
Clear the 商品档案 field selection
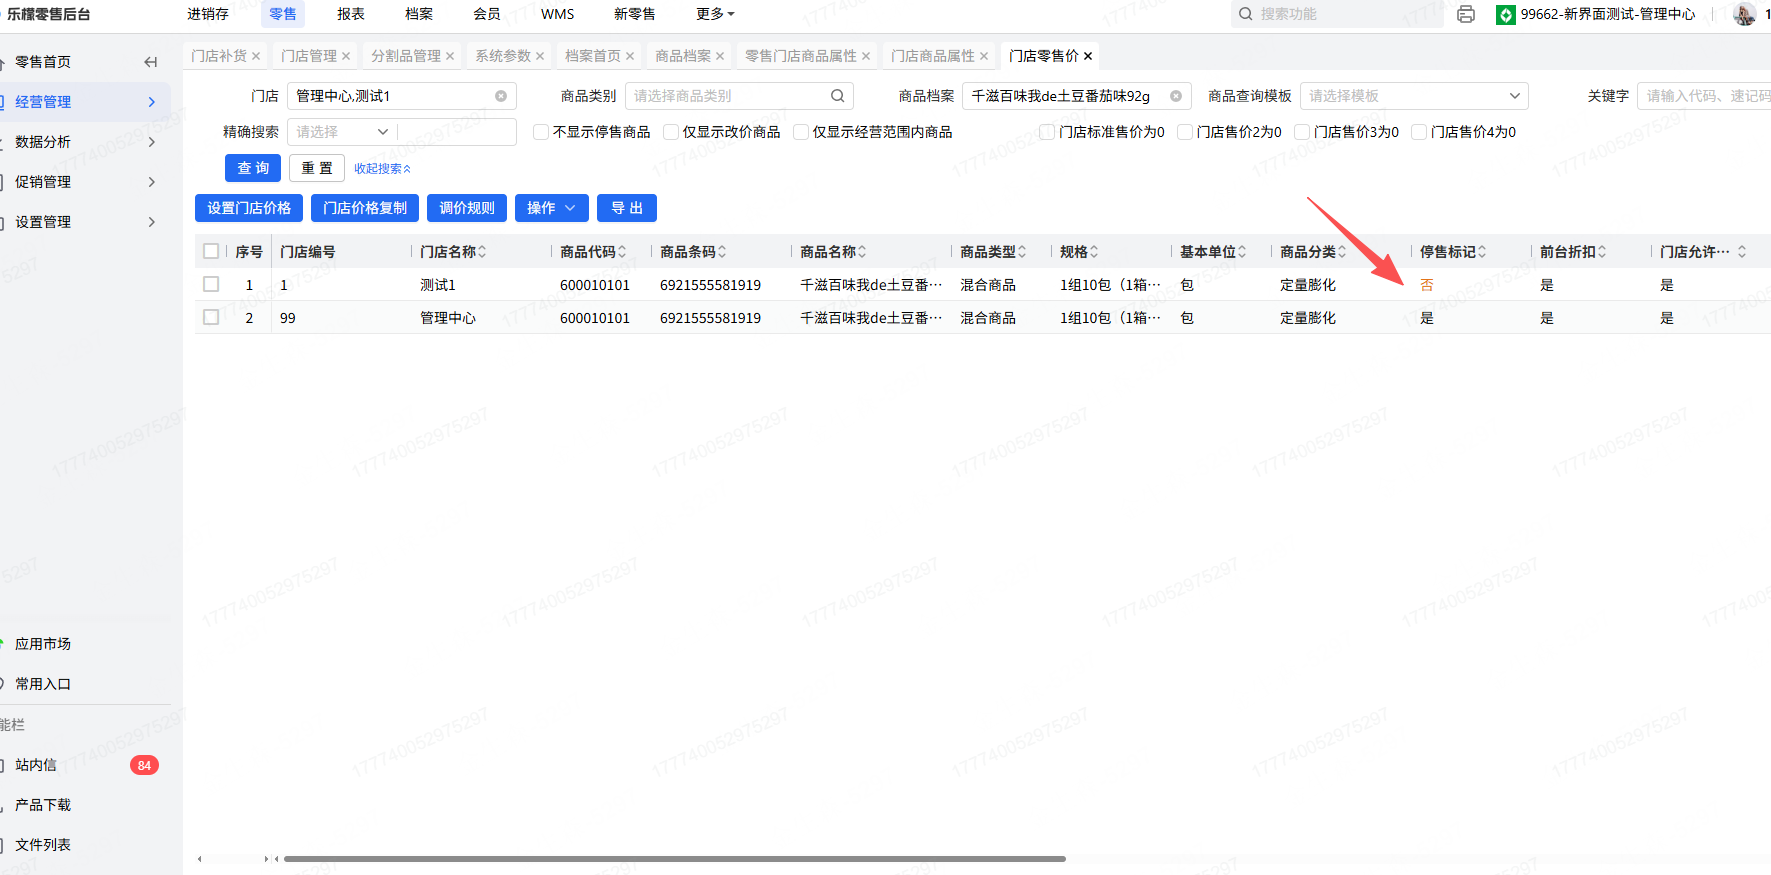tap(1176, 96)
